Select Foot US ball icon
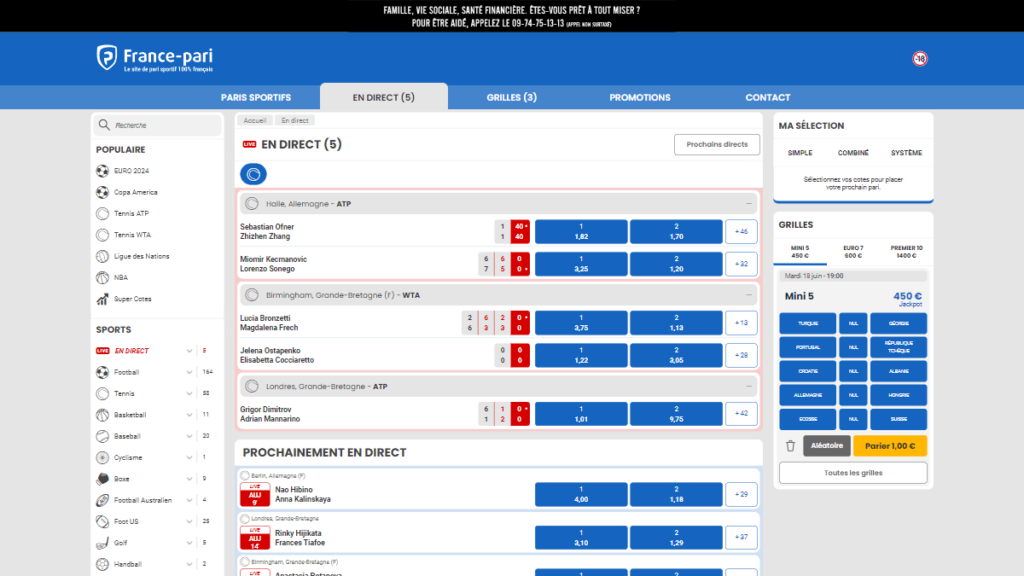The image size is (1024, 576). (103, 522)
